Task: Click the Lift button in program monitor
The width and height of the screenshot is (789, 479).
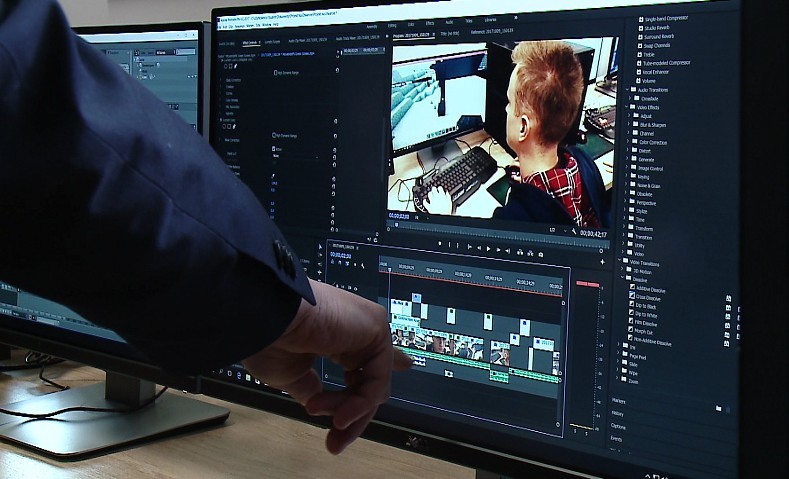Action: (520, 253)
